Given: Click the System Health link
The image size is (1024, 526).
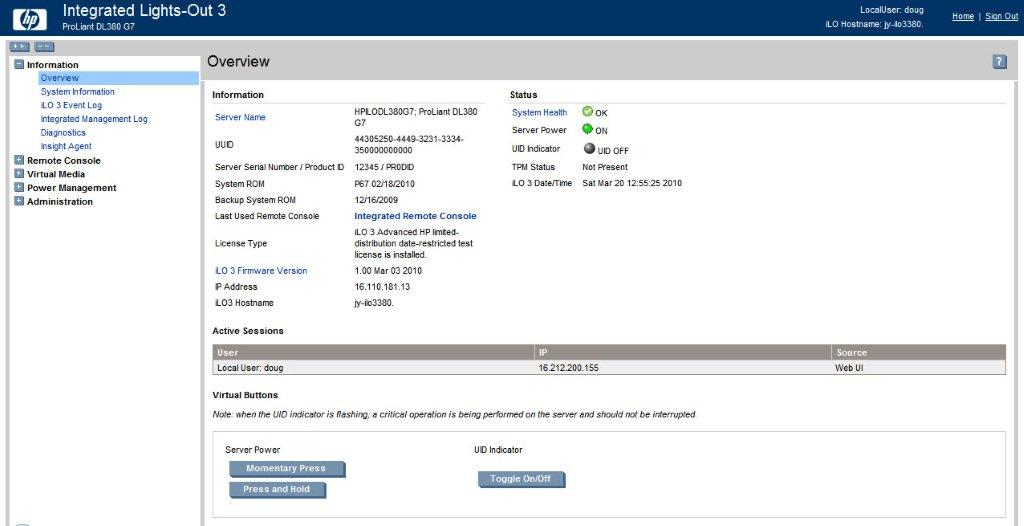Looking at the screenshot, I should click(539, 112).
